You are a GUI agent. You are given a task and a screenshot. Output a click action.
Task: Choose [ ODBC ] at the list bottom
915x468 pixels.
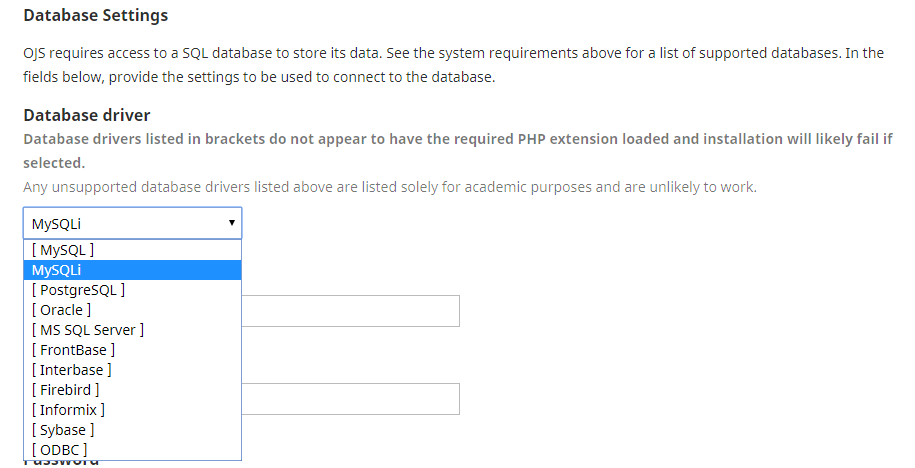(x=60, y=450)
